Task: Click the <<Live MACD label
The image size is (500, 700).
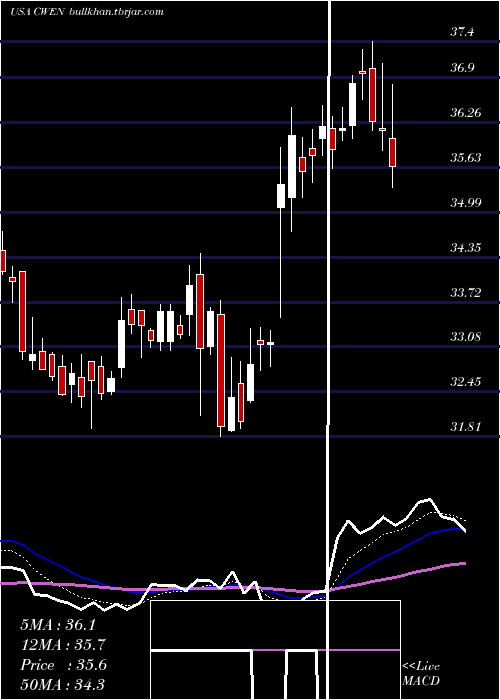Action: pyautogui.click(x=421, y=674)
